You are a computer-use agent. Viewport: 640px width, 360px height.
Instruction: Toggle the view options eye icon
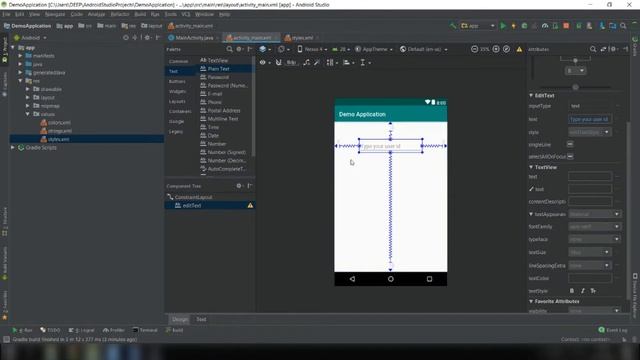point(264,62)
